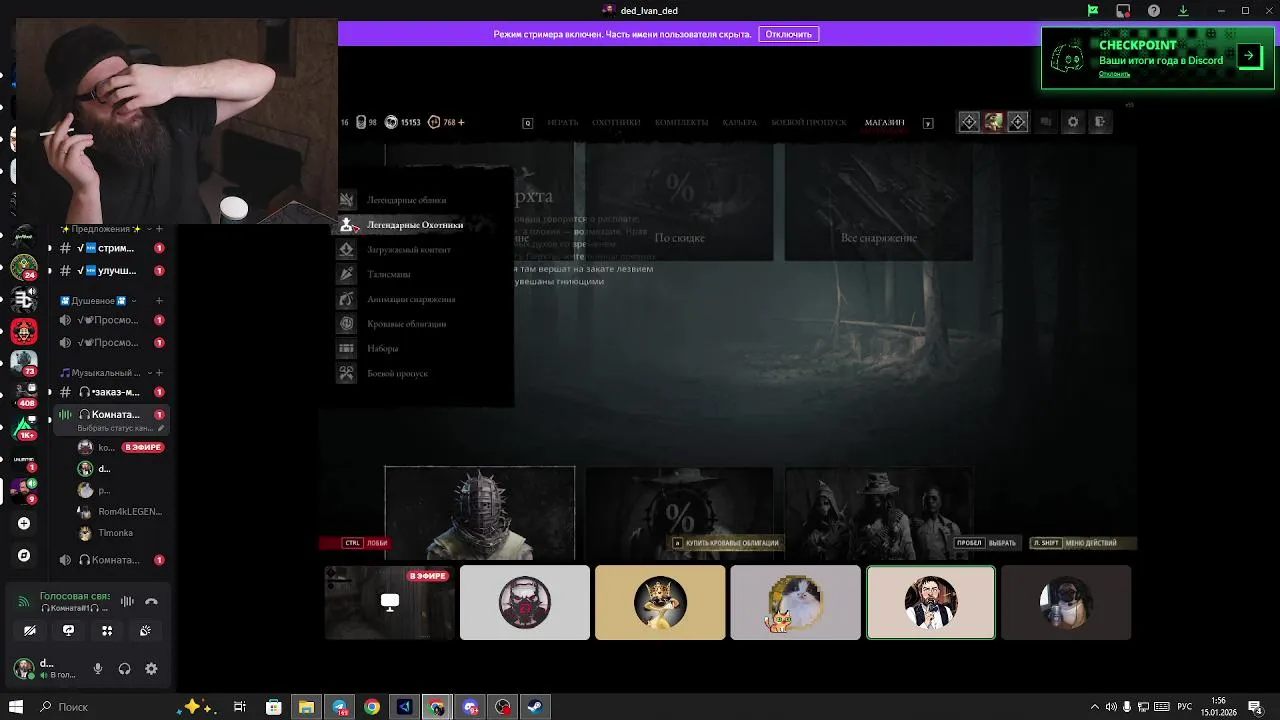Click the game settings gear icon
Viewport: 1280px width, 720px height.
[x=1073, y=122]
